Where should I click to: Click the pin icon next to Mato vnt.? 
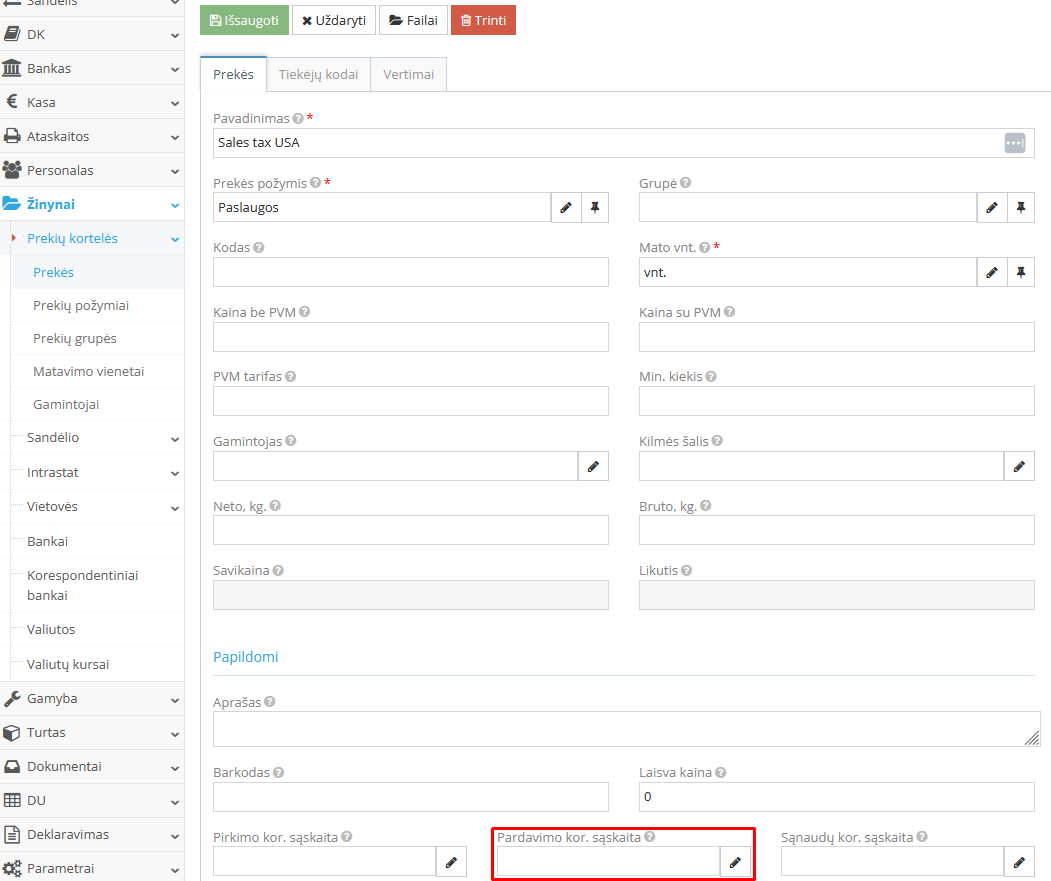[1021, 272]
